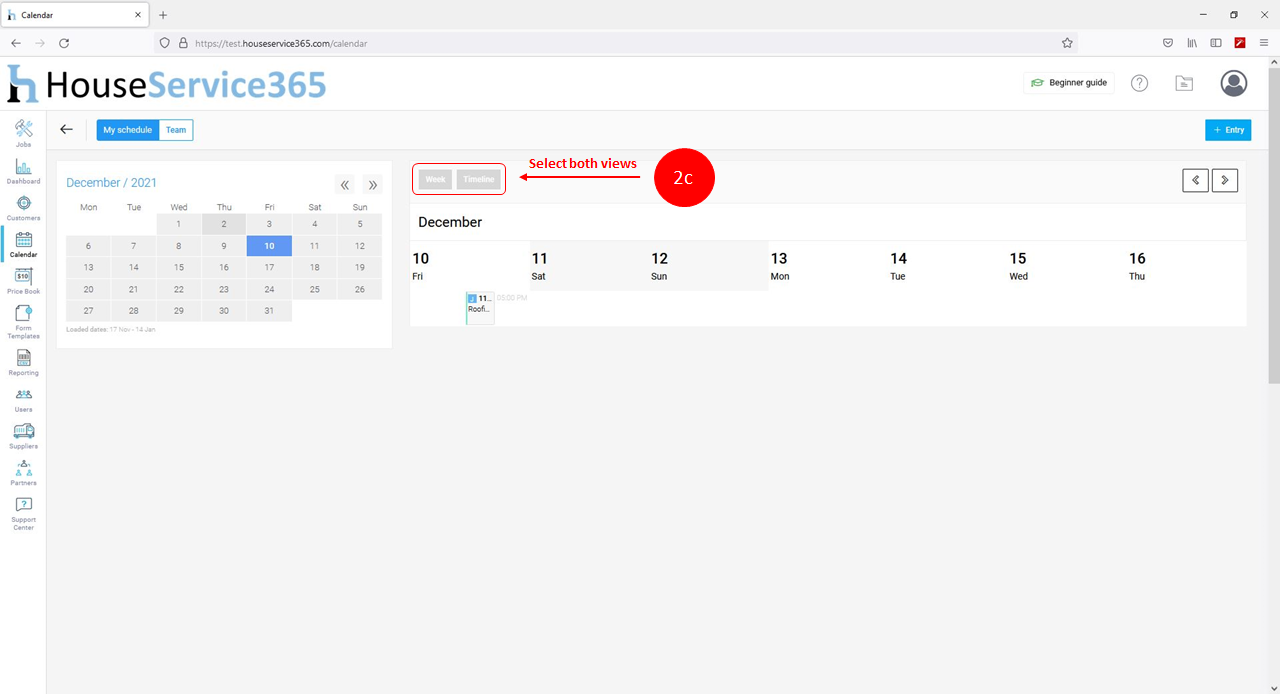Viewport: 1280px width, 694px height.
Task: Open the user profile avatar
Action: (1234, 83)
